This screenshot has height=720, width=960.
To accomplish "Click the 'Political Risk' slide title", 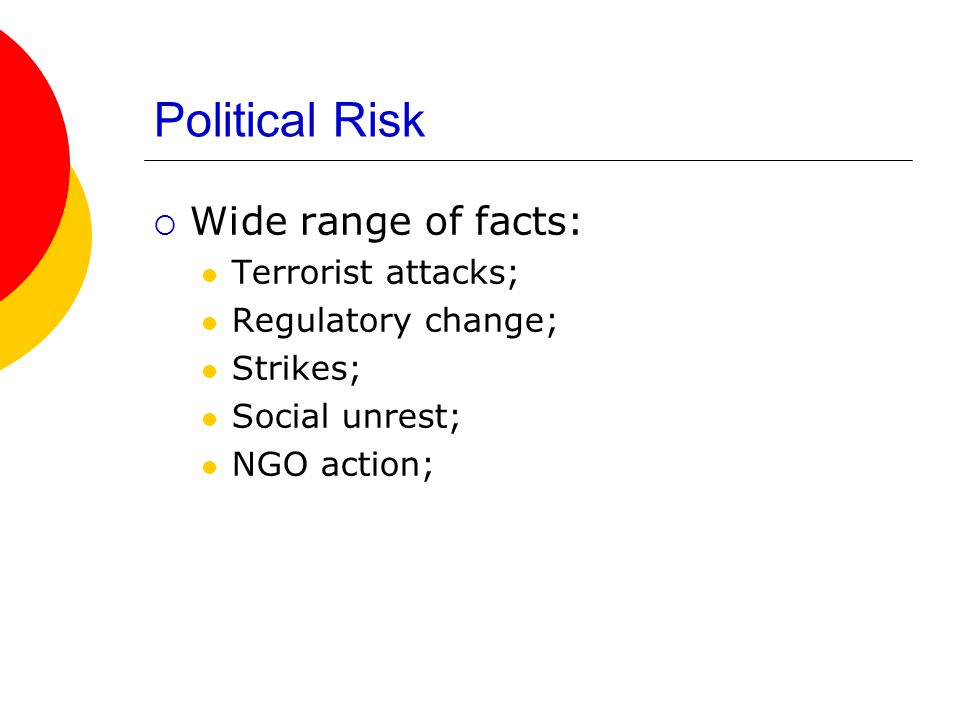I will coord(289,119).
